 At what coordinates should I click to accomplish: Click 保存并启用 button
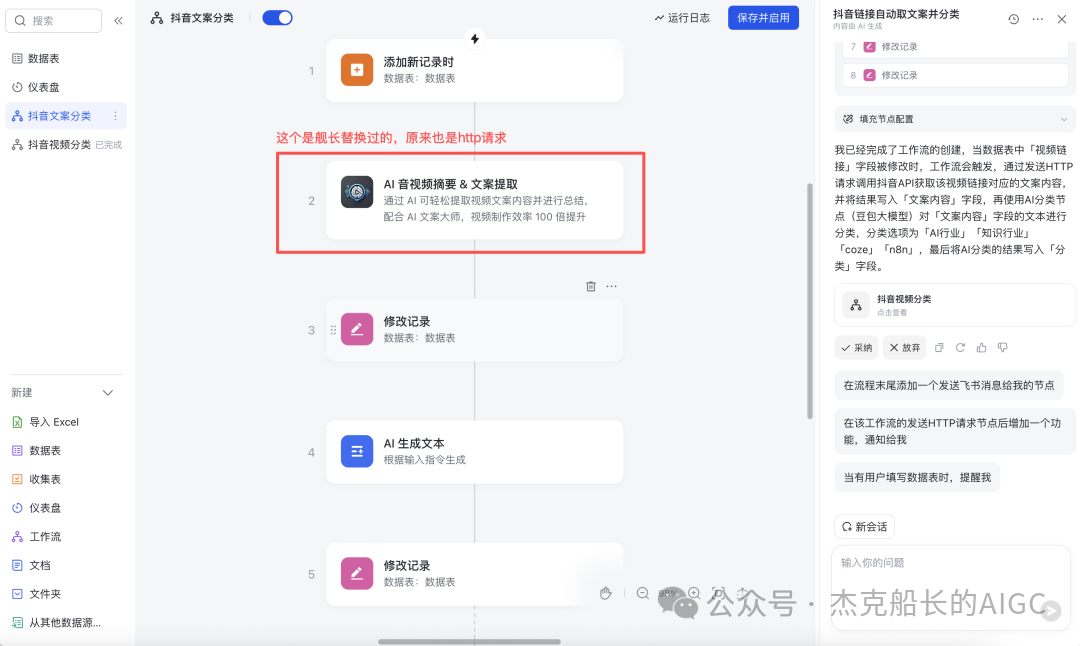pos(763,18)
